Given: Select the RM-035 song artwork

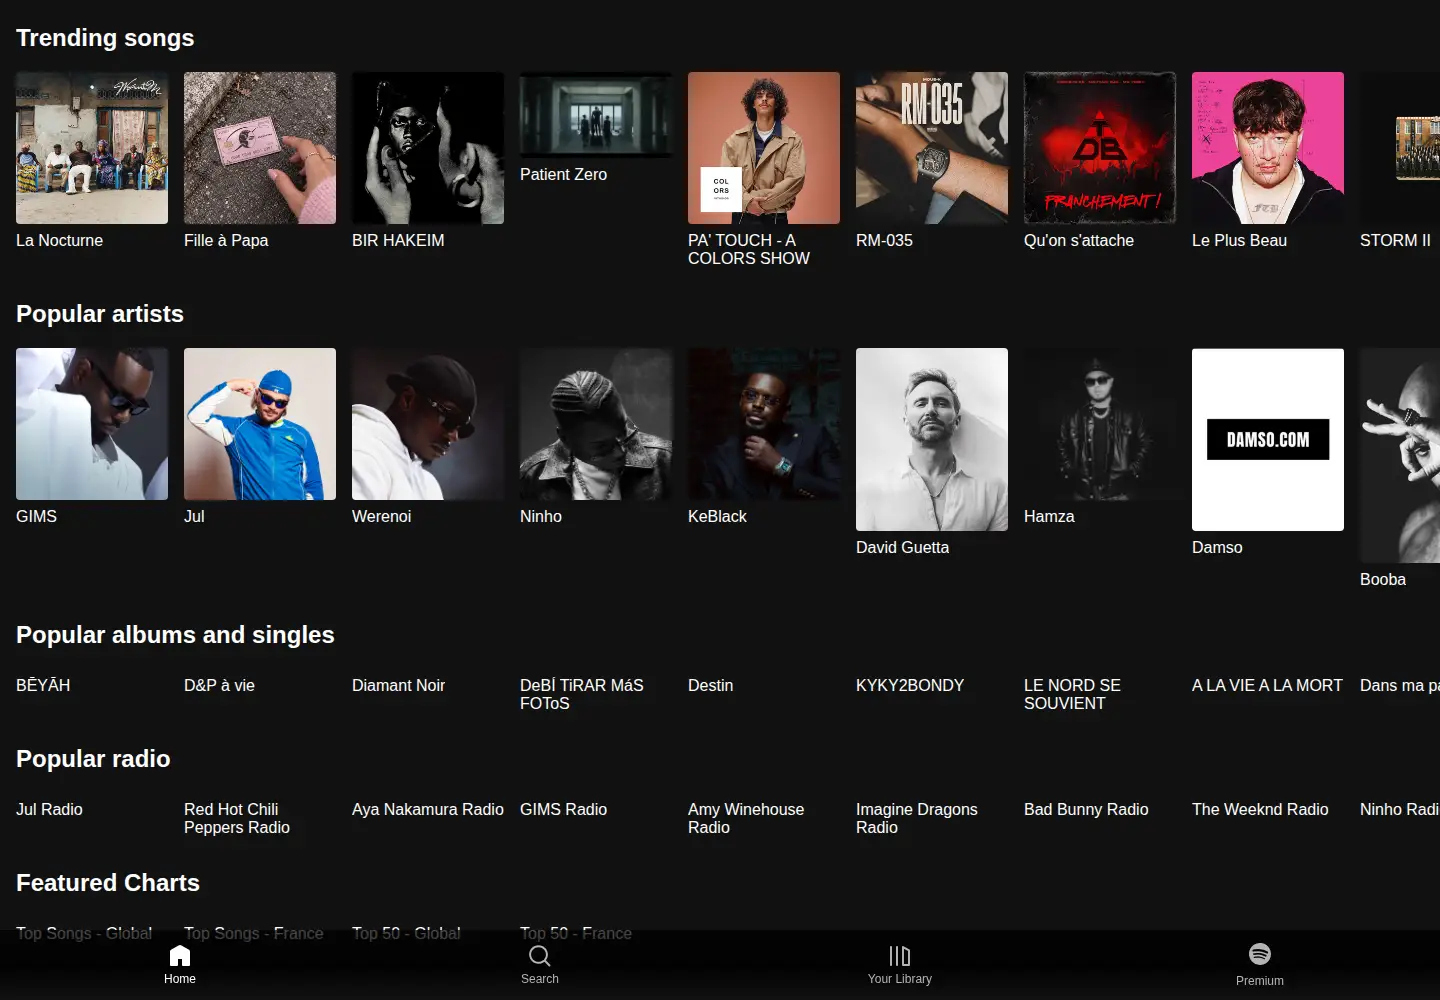Looking at the screenshot, I should (932, 148).
